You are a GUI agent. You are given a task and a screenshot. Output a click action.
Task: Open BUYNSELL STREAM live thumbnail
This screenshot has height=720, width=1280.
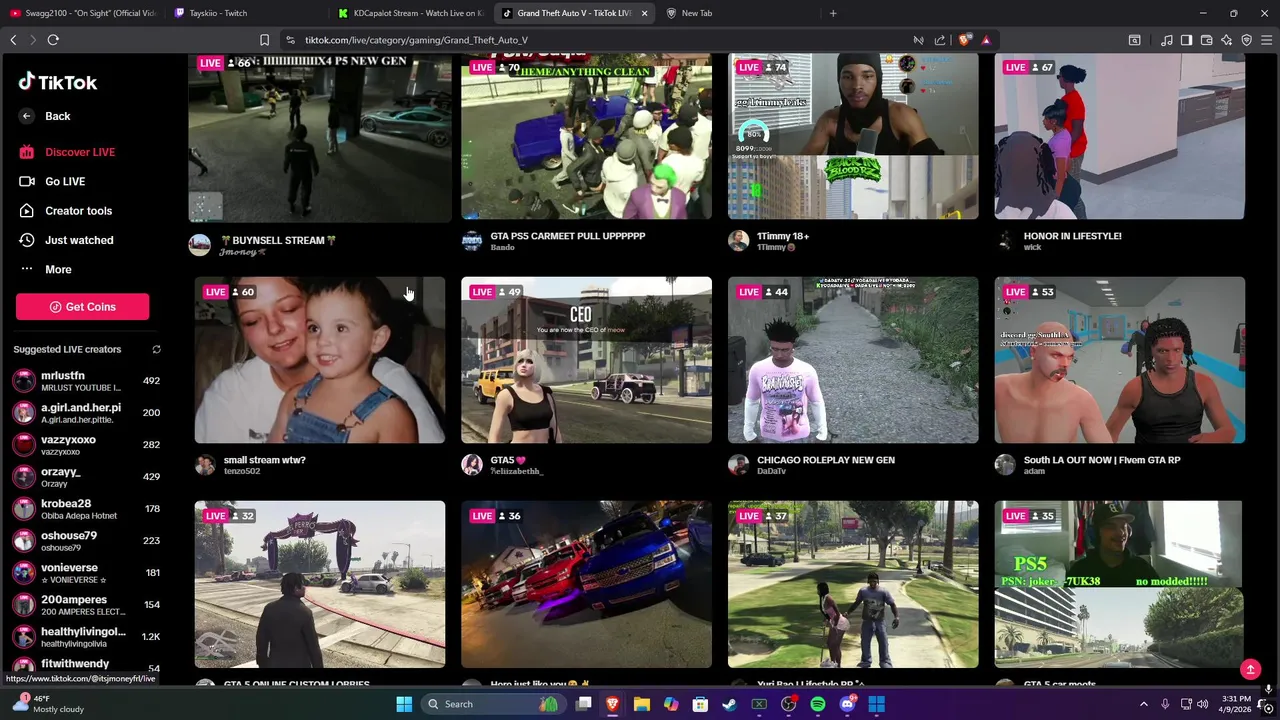(320, 137)
